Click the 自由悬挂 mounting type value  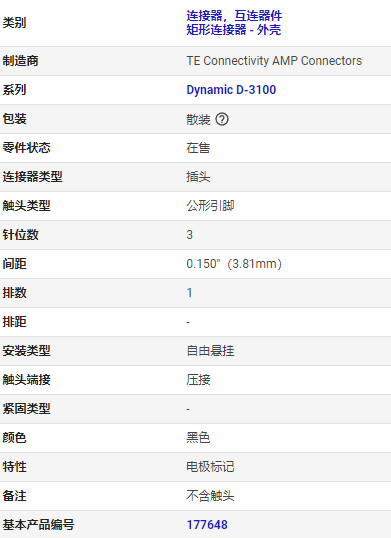210,351
